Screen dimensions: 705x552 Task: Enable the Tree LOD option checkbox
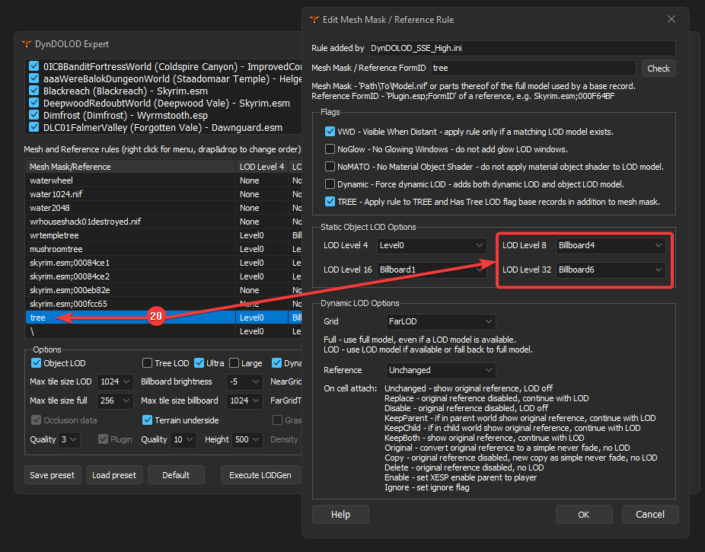tap(148, 363)
